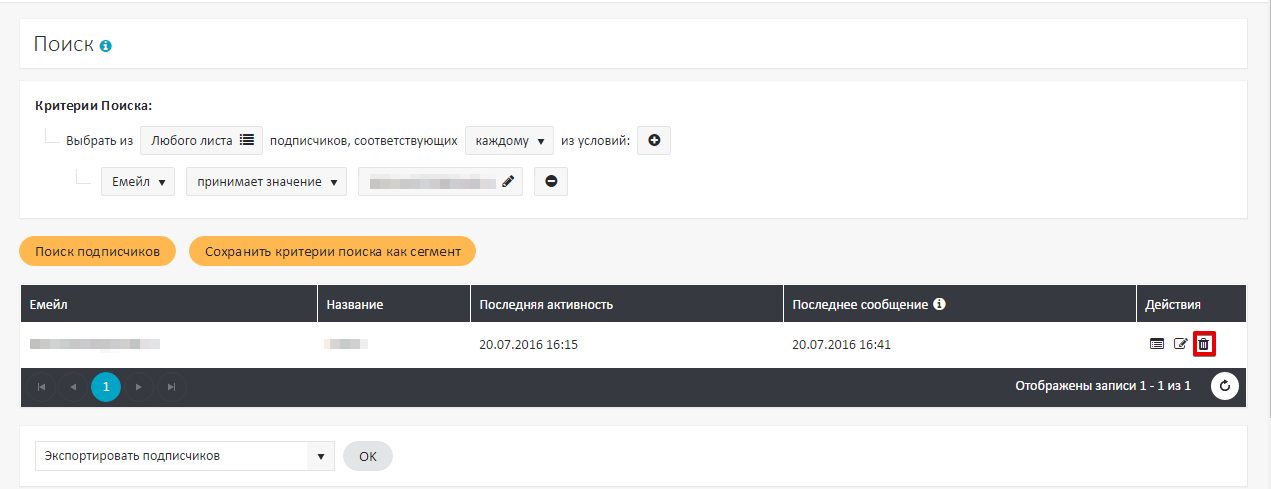Edit the email value with pencil icon
This screenshot has height=489, width=1271.
coord(508,182)
